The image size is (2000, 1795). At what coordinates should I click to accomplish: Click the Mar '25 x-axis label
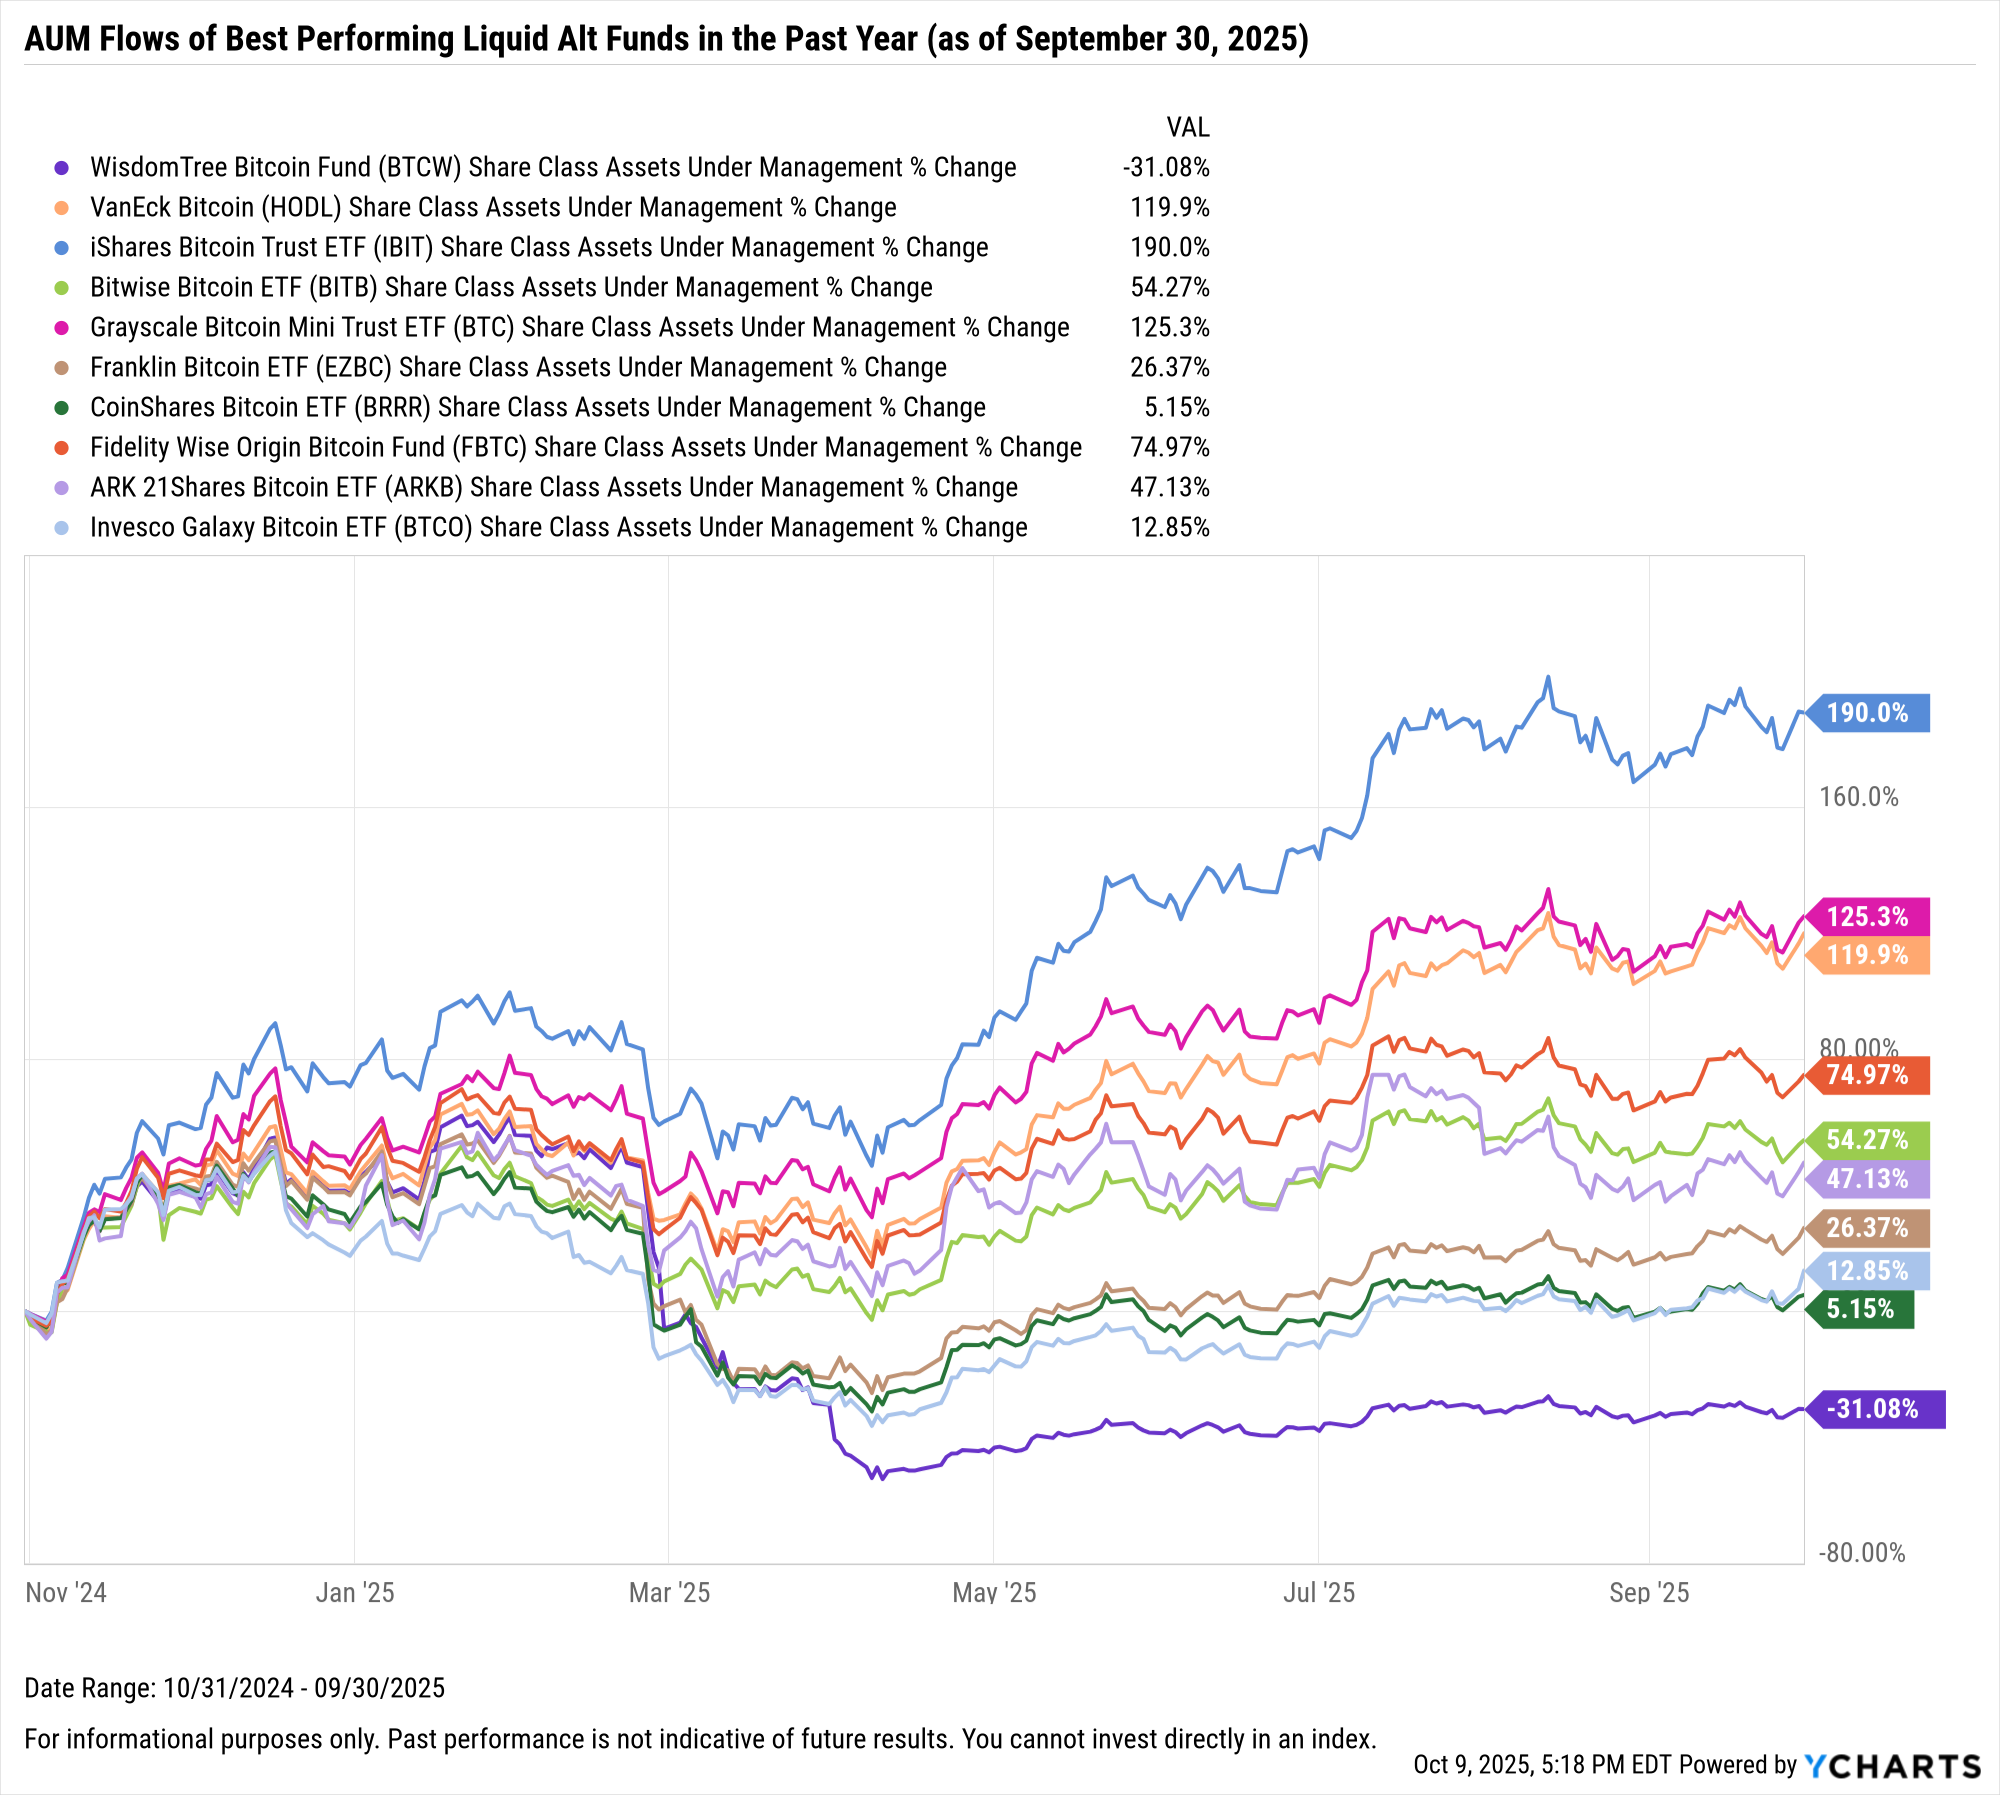pyautogui.click(x=669, y=1593)
